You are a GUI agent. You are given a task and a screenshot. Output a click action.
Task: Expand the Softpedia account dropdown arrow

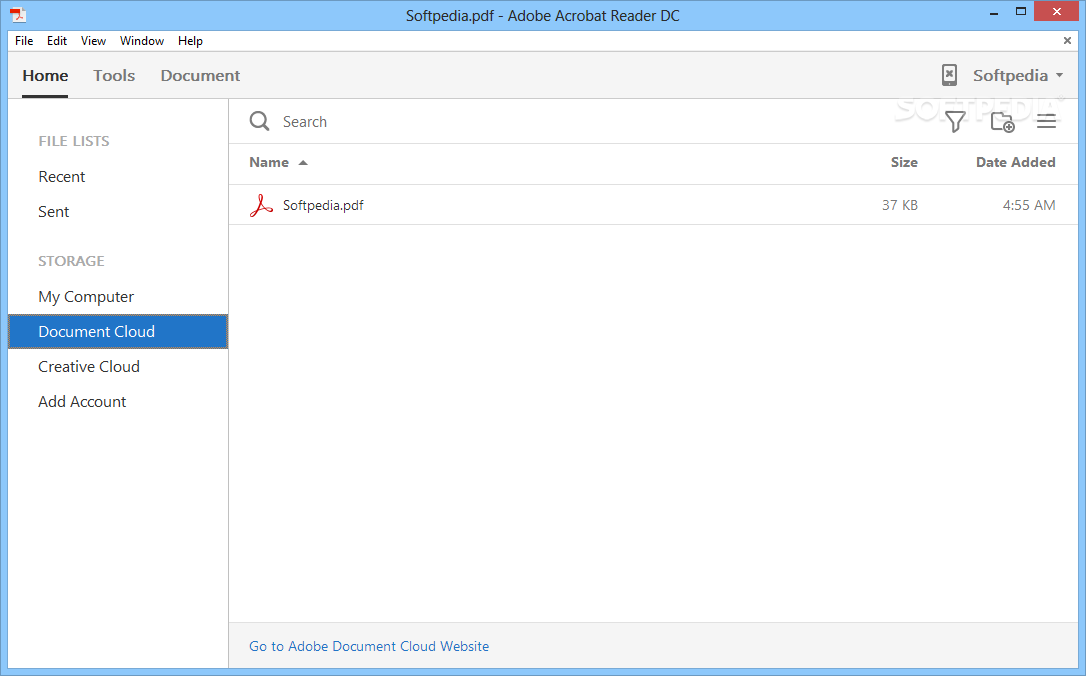1060,75
